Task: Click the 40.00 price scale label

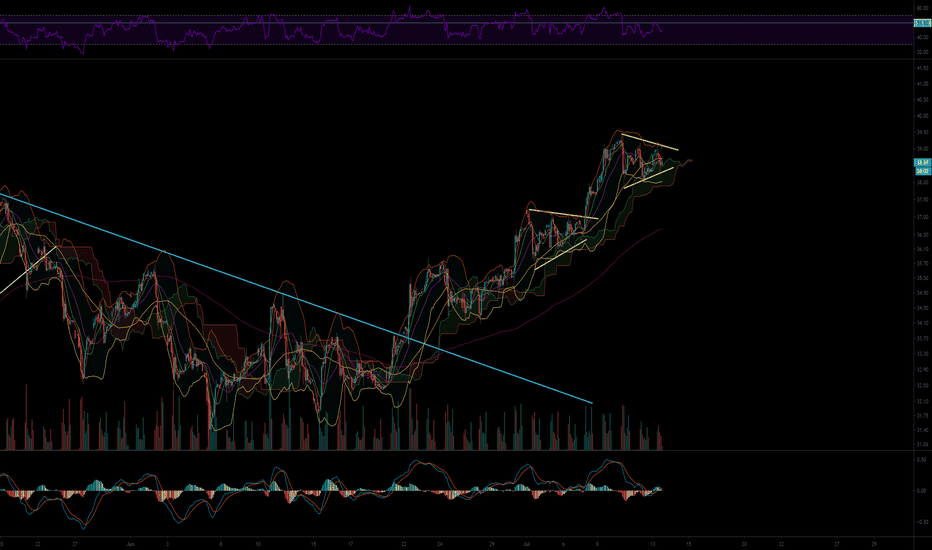Action: (x=923, y=116)
